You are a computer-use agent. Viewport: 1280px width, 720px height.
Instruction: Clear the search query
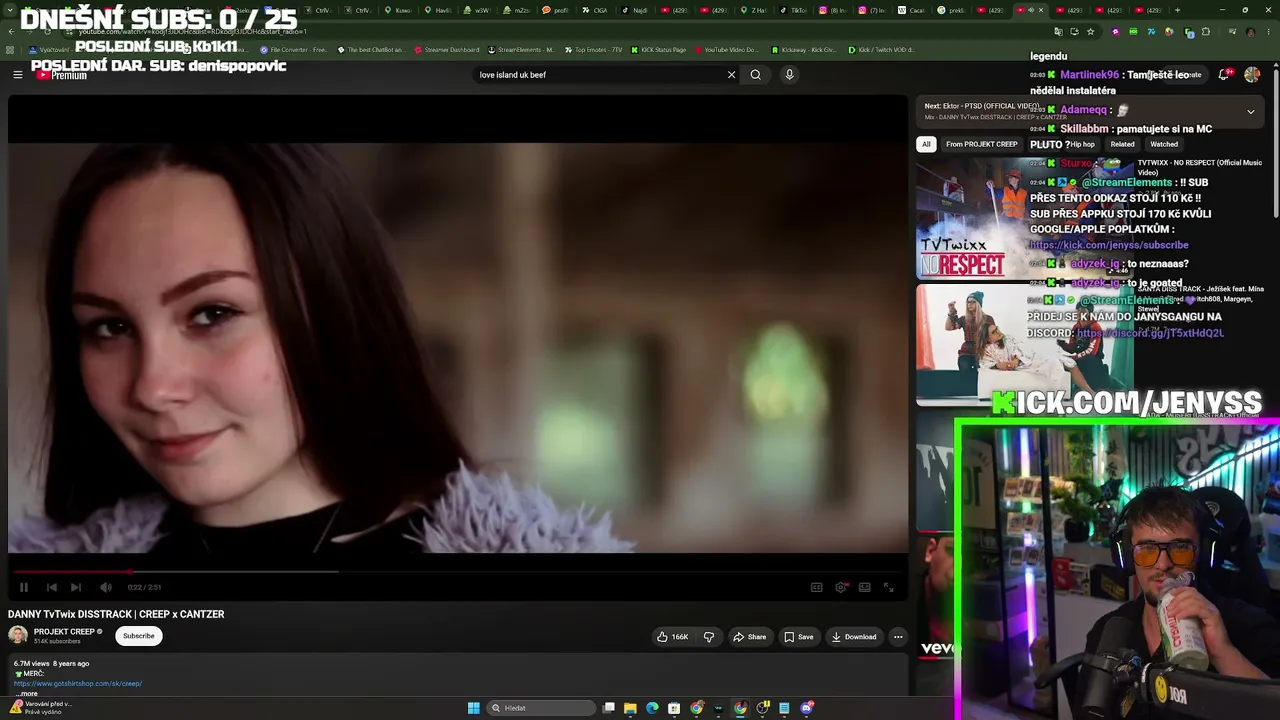(731, 75)
